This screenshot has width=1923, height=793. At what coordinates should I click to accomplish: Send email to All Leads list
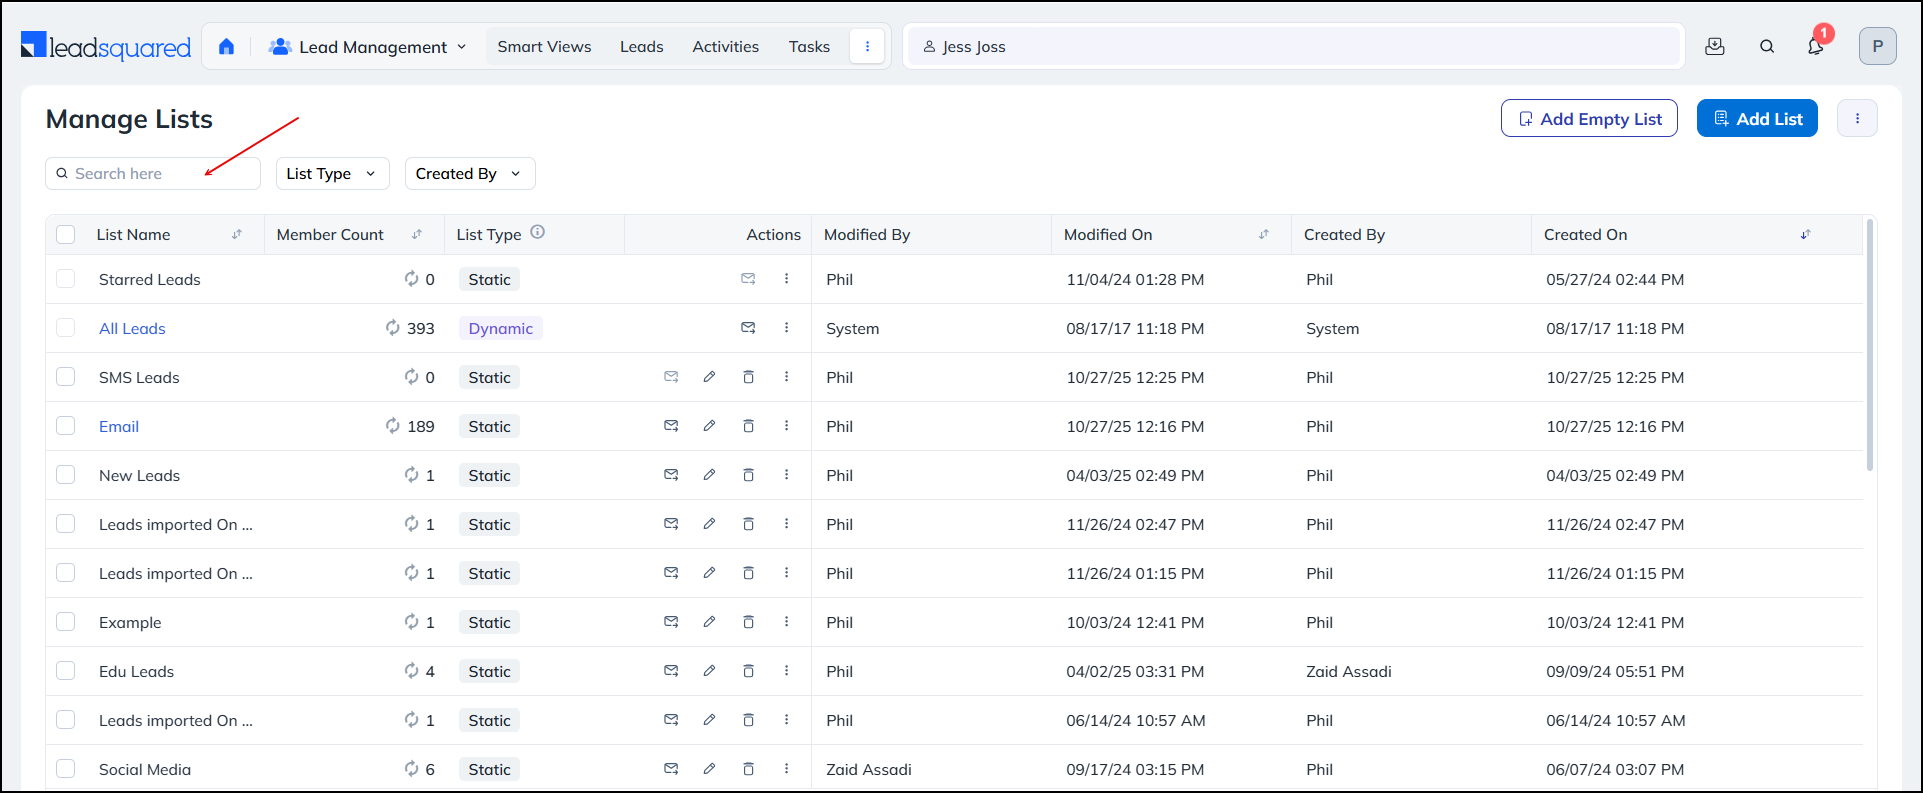tap(748, 328)
